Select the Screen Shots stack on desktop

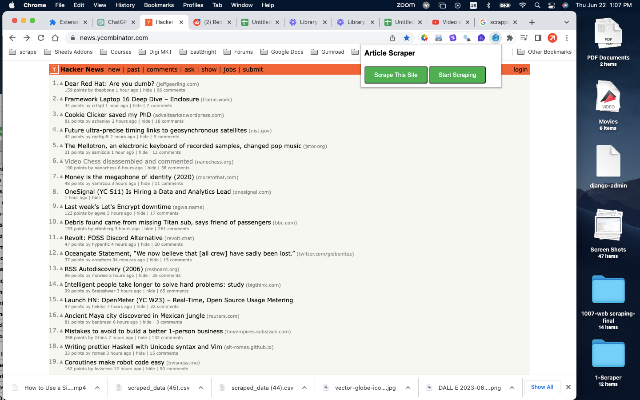pos(608,233)
